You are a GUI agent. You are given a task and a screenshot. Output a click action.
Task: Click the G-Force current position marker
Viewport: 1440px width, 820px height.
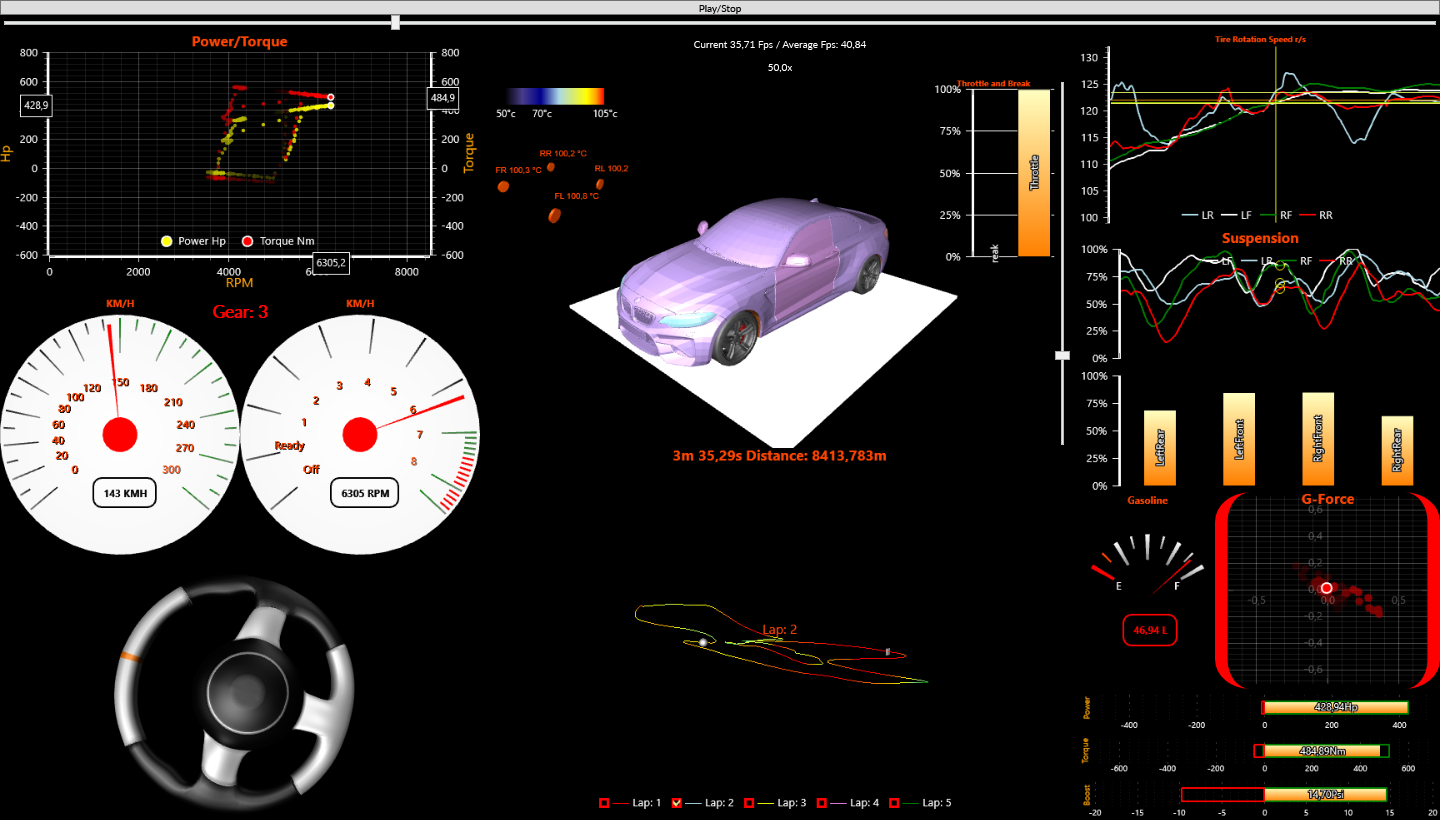click(x=1326, y=589)
